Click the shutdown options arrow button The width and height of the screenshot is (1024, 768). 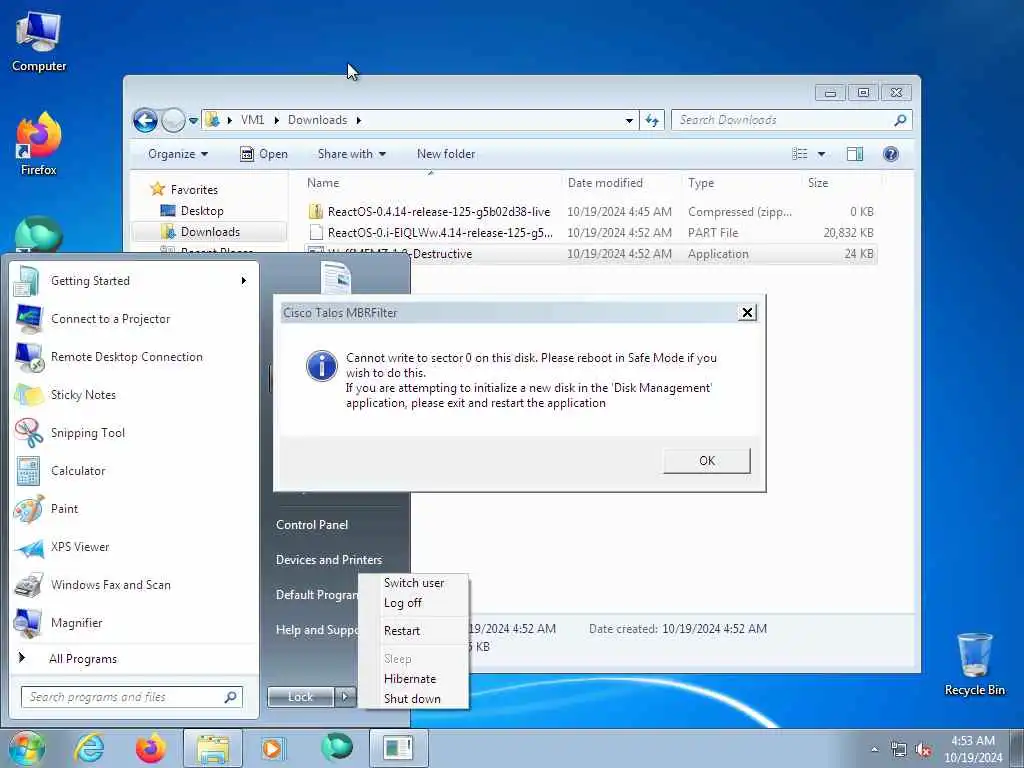pyautogui.click(x=345, y=697)
